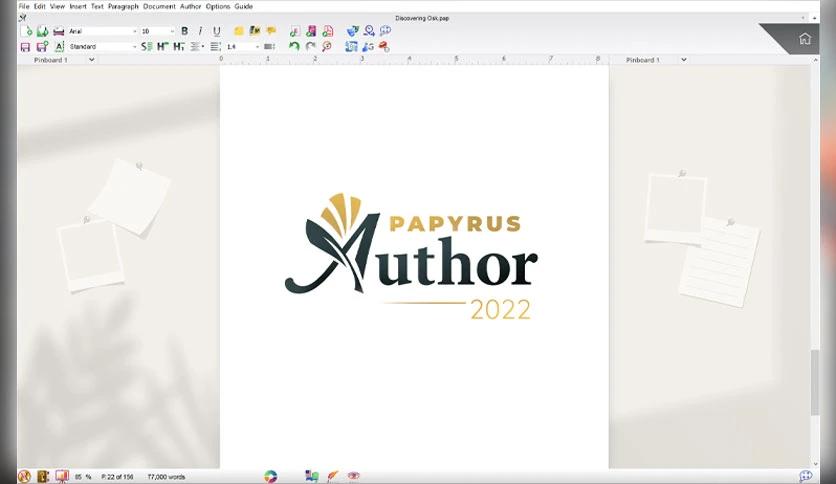Click the brown notebook icon in status bar
This screenshot has width=836, height=484.
tap(43, 476)
